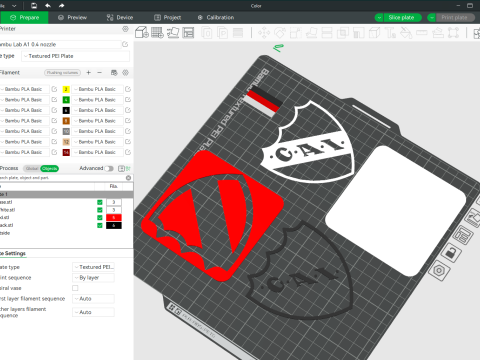This screenshot has height=360, width=480.
Task: Select the Scale tool
Action: click(x=295, y=33)
